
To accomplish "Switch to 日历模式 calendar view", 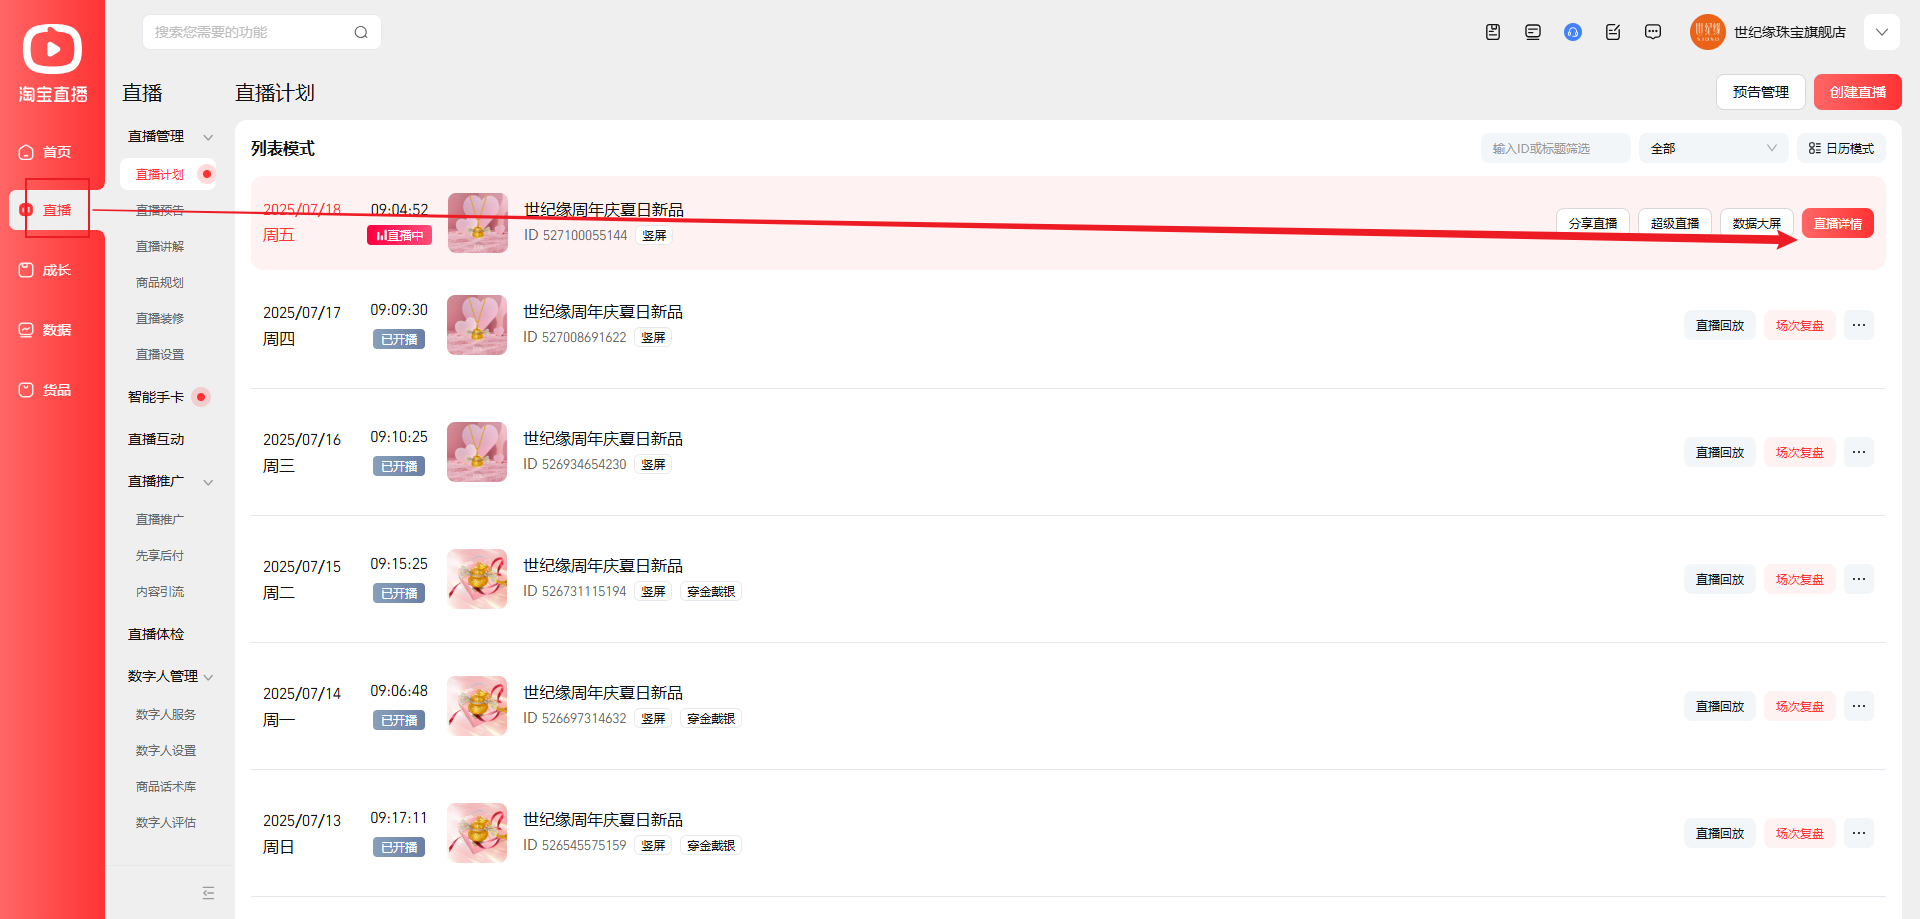I will point(1841,148).
